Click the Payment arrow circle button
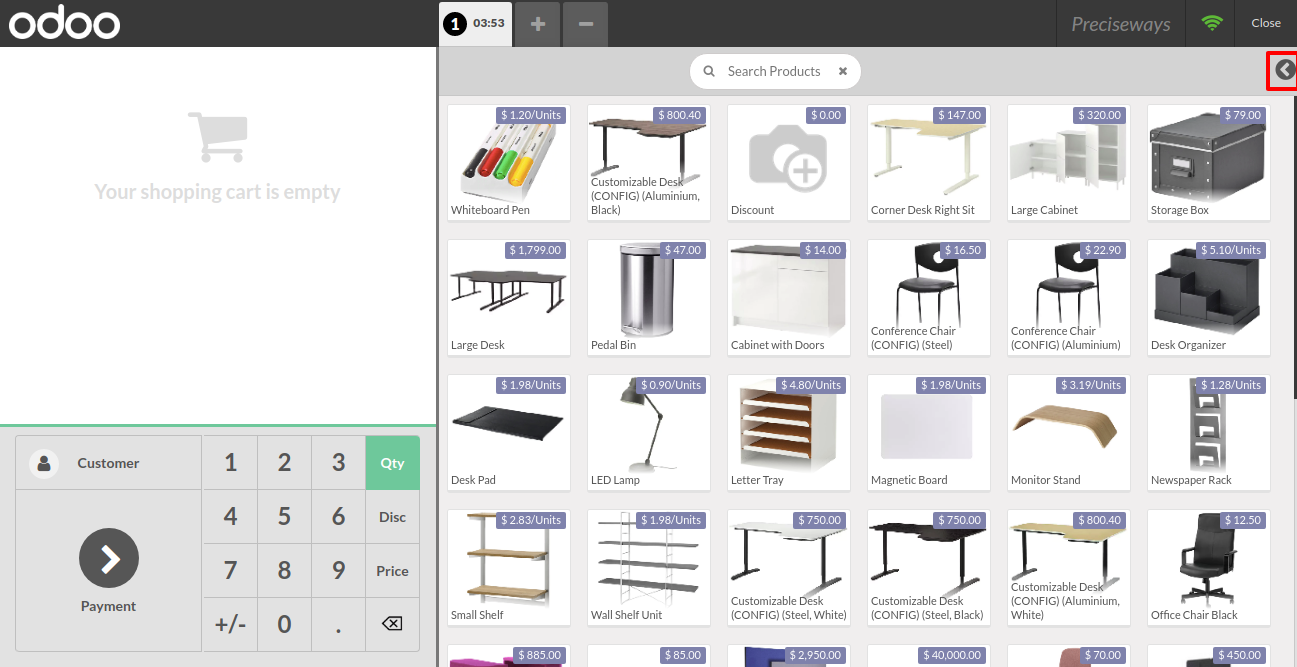The height and width of the screenshot is (667, 1297). pyautogui.click(x=109, y=558)
